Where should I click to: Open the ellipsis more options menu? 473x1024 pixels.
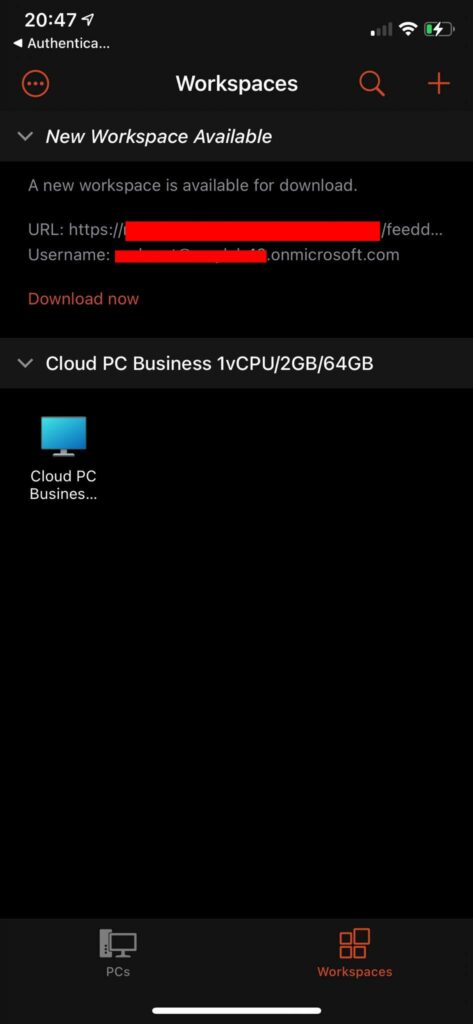35,84
